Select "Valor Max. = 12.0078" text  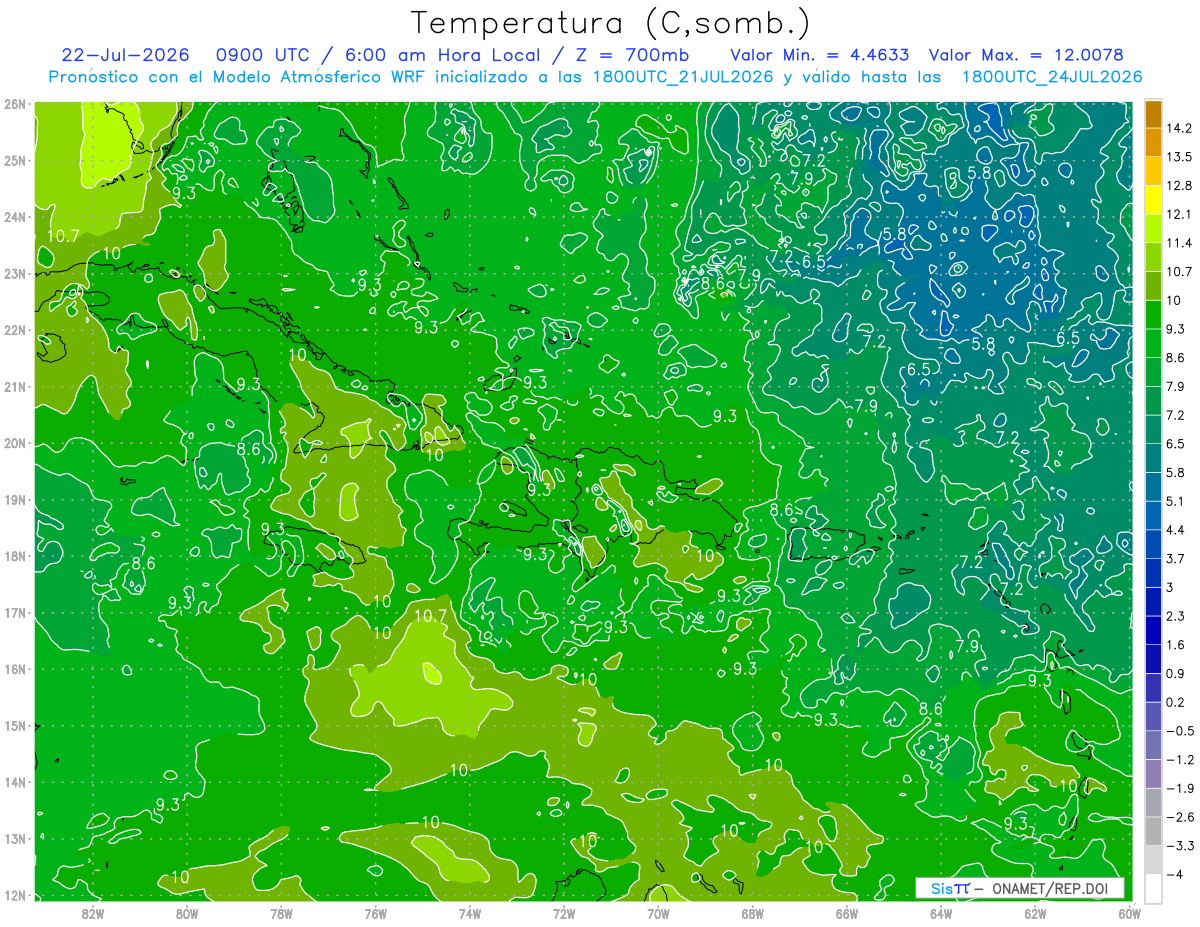(1026, 55)
